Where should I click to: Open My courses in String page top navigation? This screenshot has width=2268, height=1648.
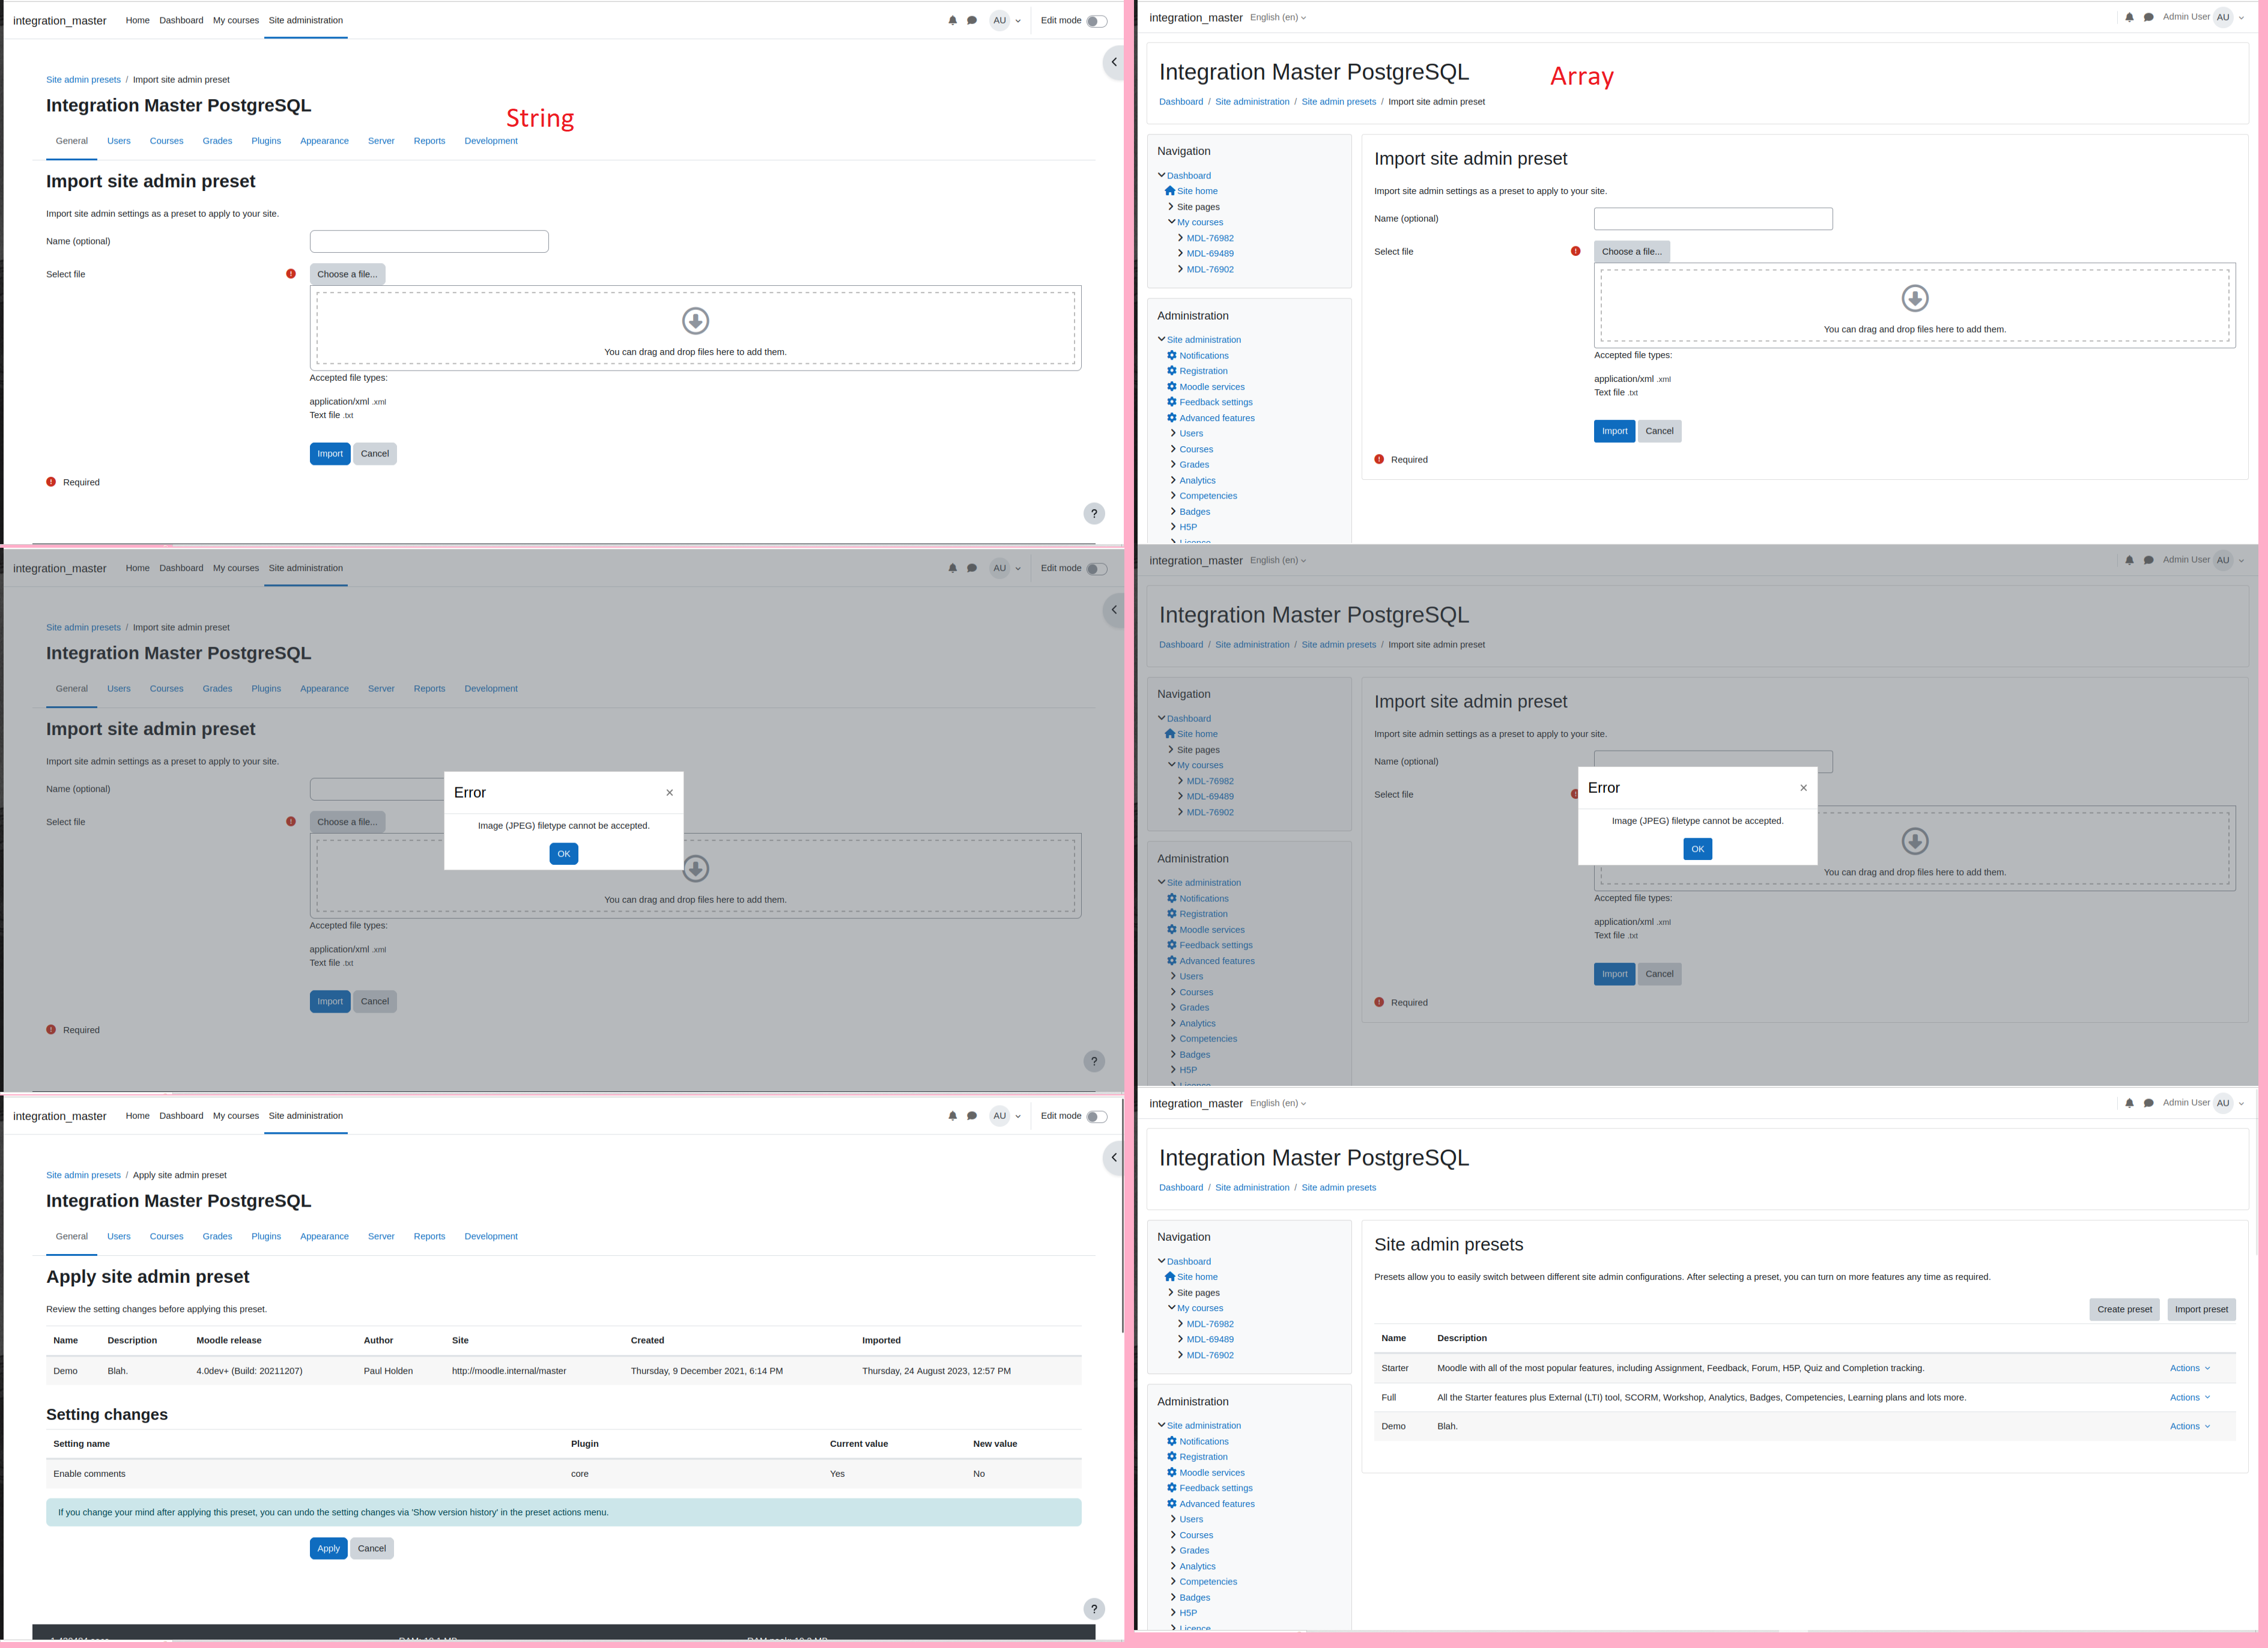point(236,20)
